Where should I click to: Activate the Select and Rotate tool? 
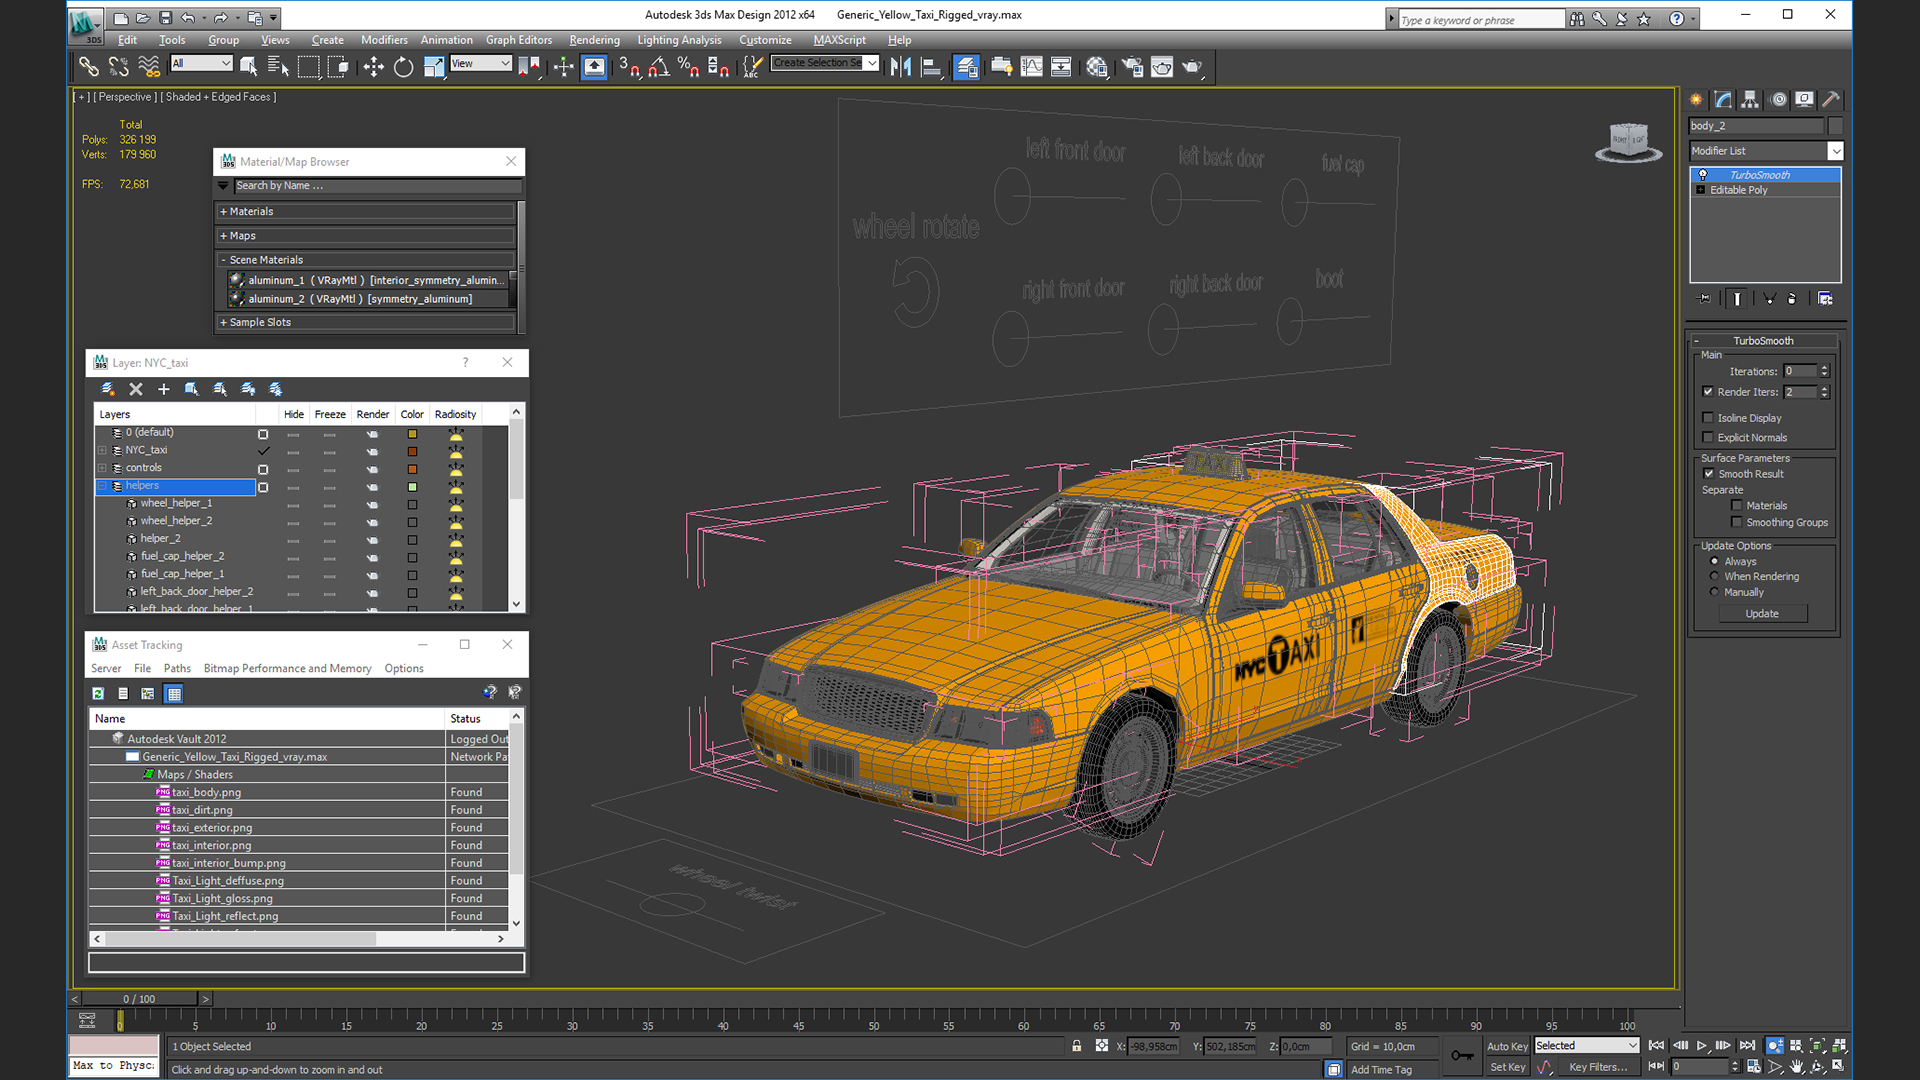403,67
